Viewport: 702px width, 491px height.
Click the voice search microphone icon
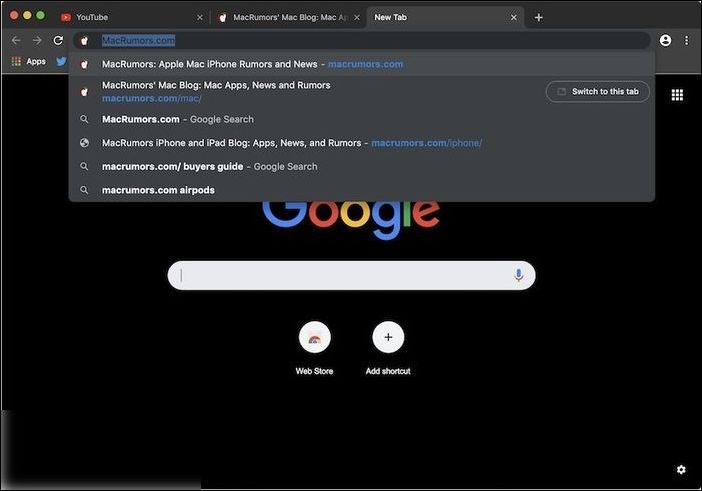[518, 275]
